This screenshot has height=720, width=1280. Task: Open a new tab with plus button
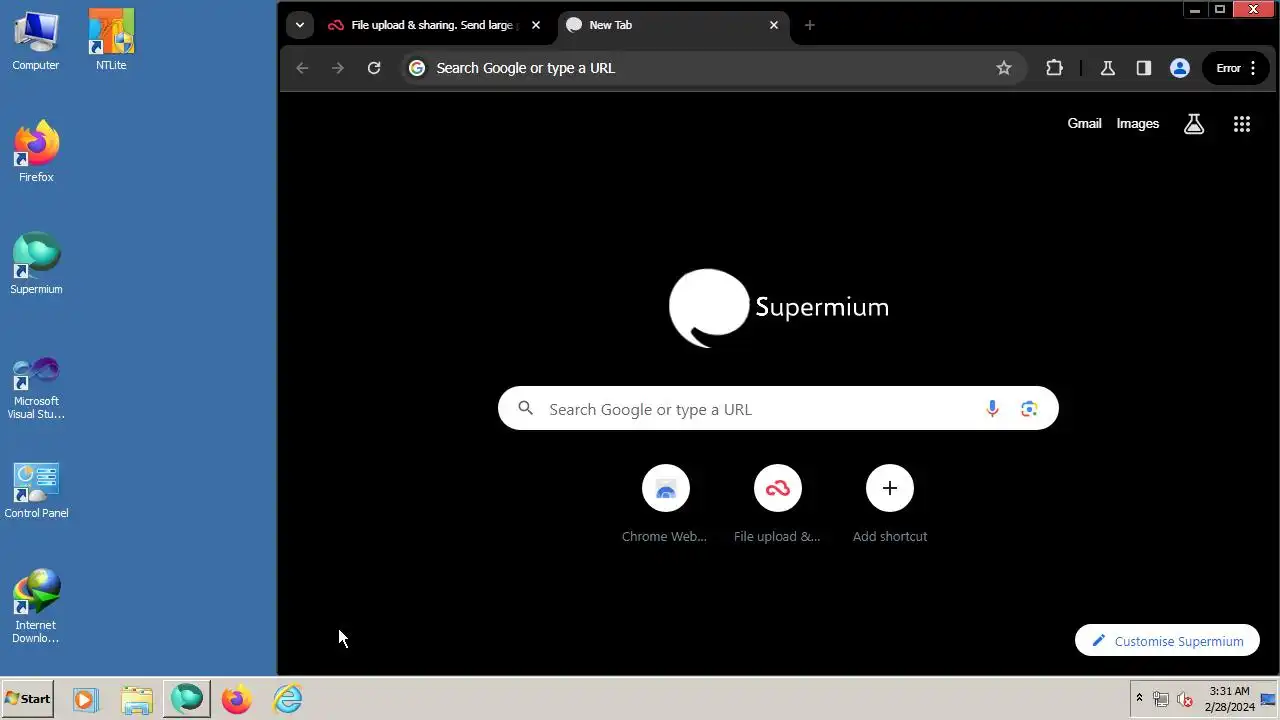pos(810,25)
